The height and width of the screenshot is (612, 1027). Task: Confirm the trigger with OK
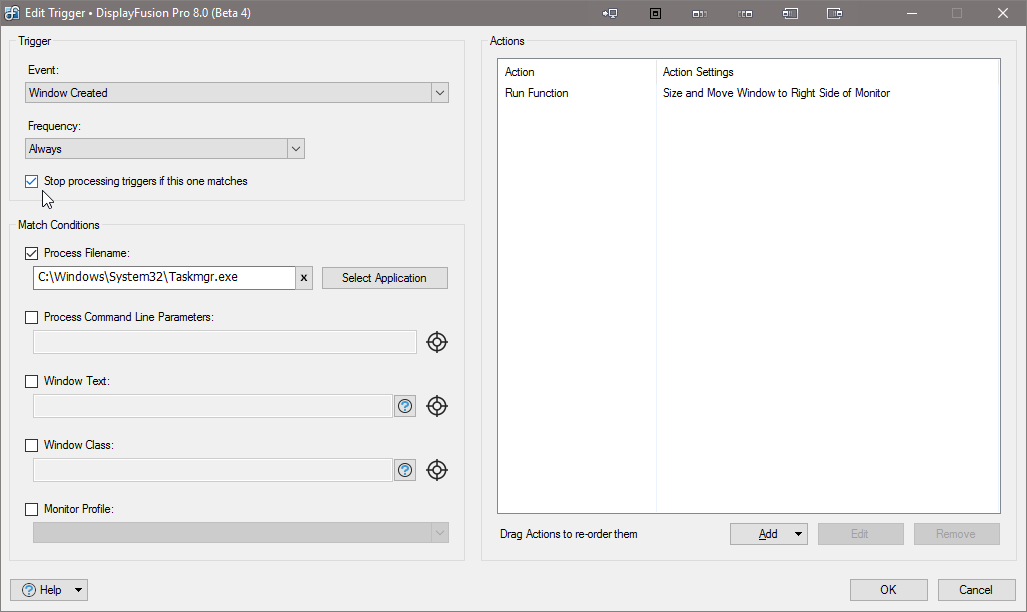tap(888, 590)
